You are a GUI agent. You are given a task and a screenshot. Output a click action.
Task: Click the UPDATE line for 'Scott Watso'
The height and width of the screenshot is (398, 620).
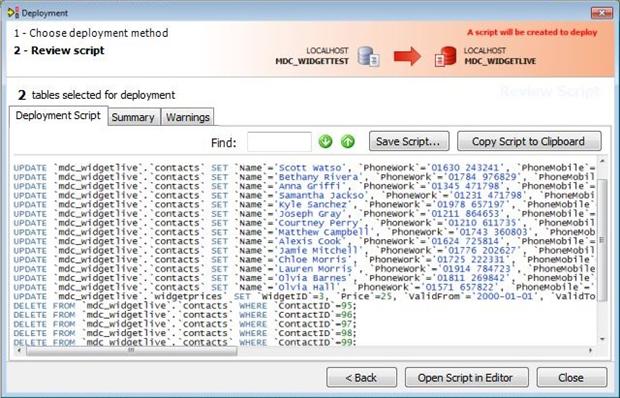pyautogui.click(x=304, y=168)
